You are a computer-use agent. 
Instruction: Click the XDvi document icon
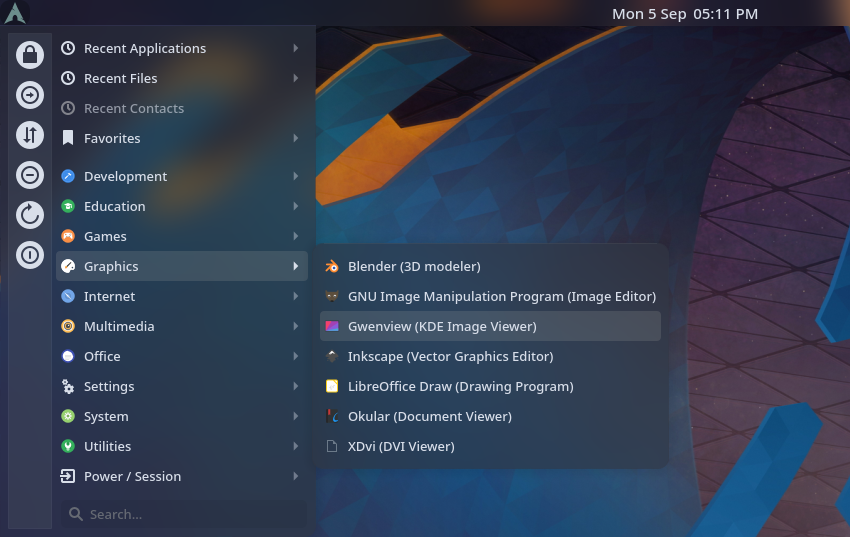tap(332, 447)
